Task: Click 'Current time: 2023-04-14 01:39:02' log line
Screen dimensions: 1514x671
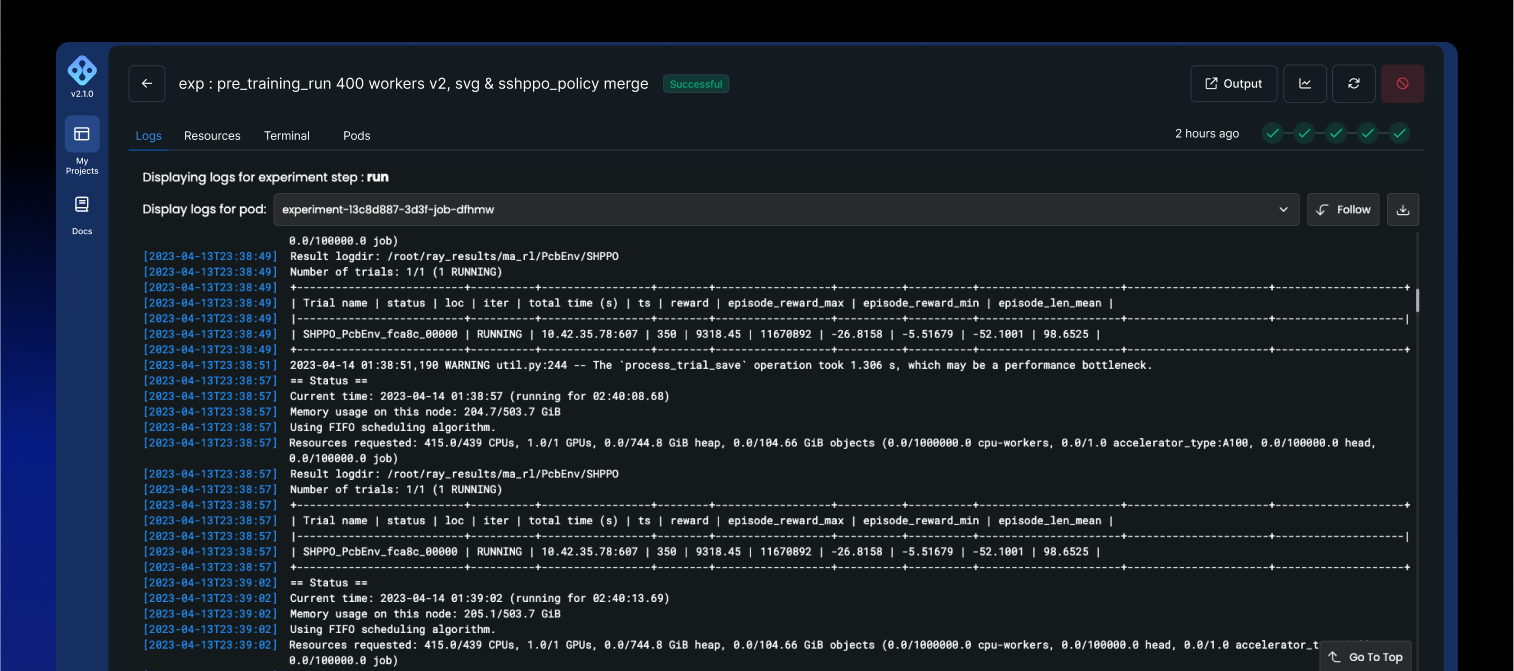Action: tap(479, 598)
